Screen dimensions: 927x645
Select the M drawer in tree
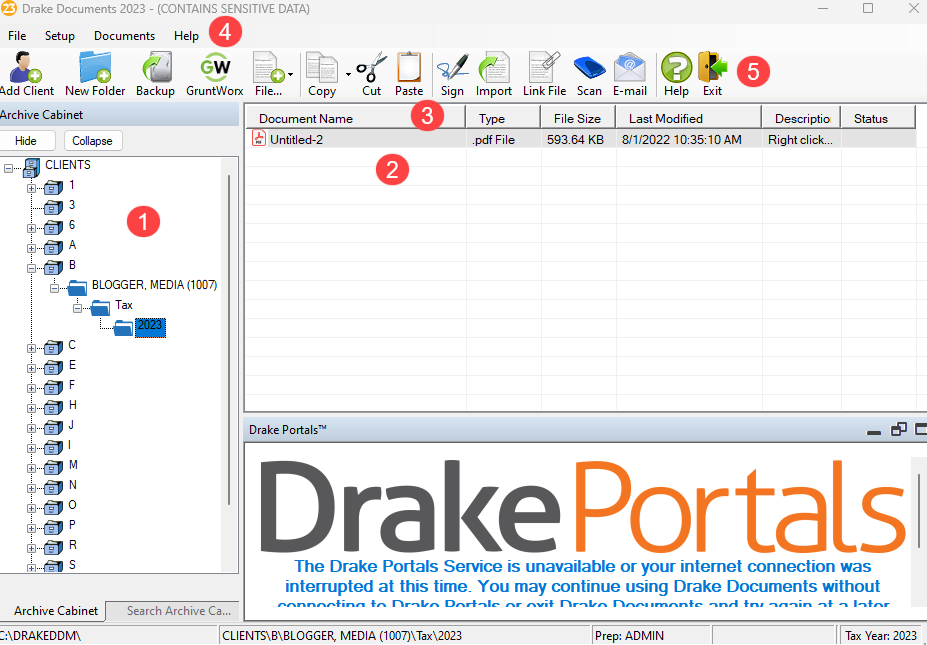73,465
